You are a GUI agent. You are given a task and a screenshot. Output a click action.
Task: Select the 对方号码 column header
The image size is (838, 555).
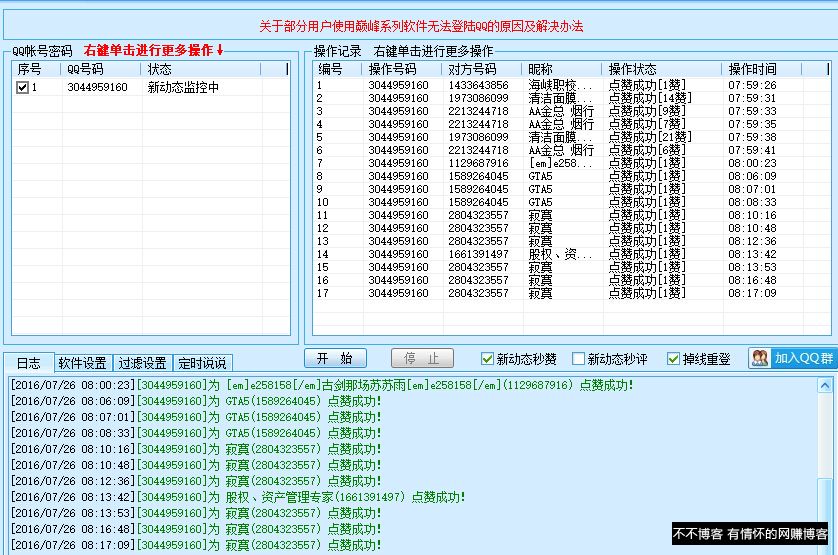pos(472,69)
